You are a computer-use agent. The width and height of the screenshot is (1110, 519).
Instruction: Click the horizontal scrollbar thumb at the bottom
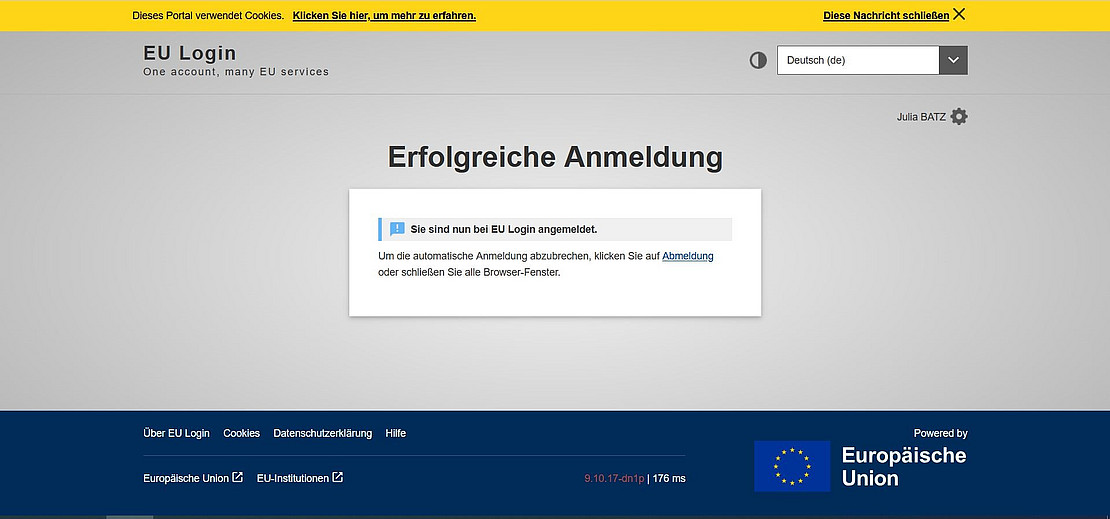pyautogui.click(x=130, y=516)
